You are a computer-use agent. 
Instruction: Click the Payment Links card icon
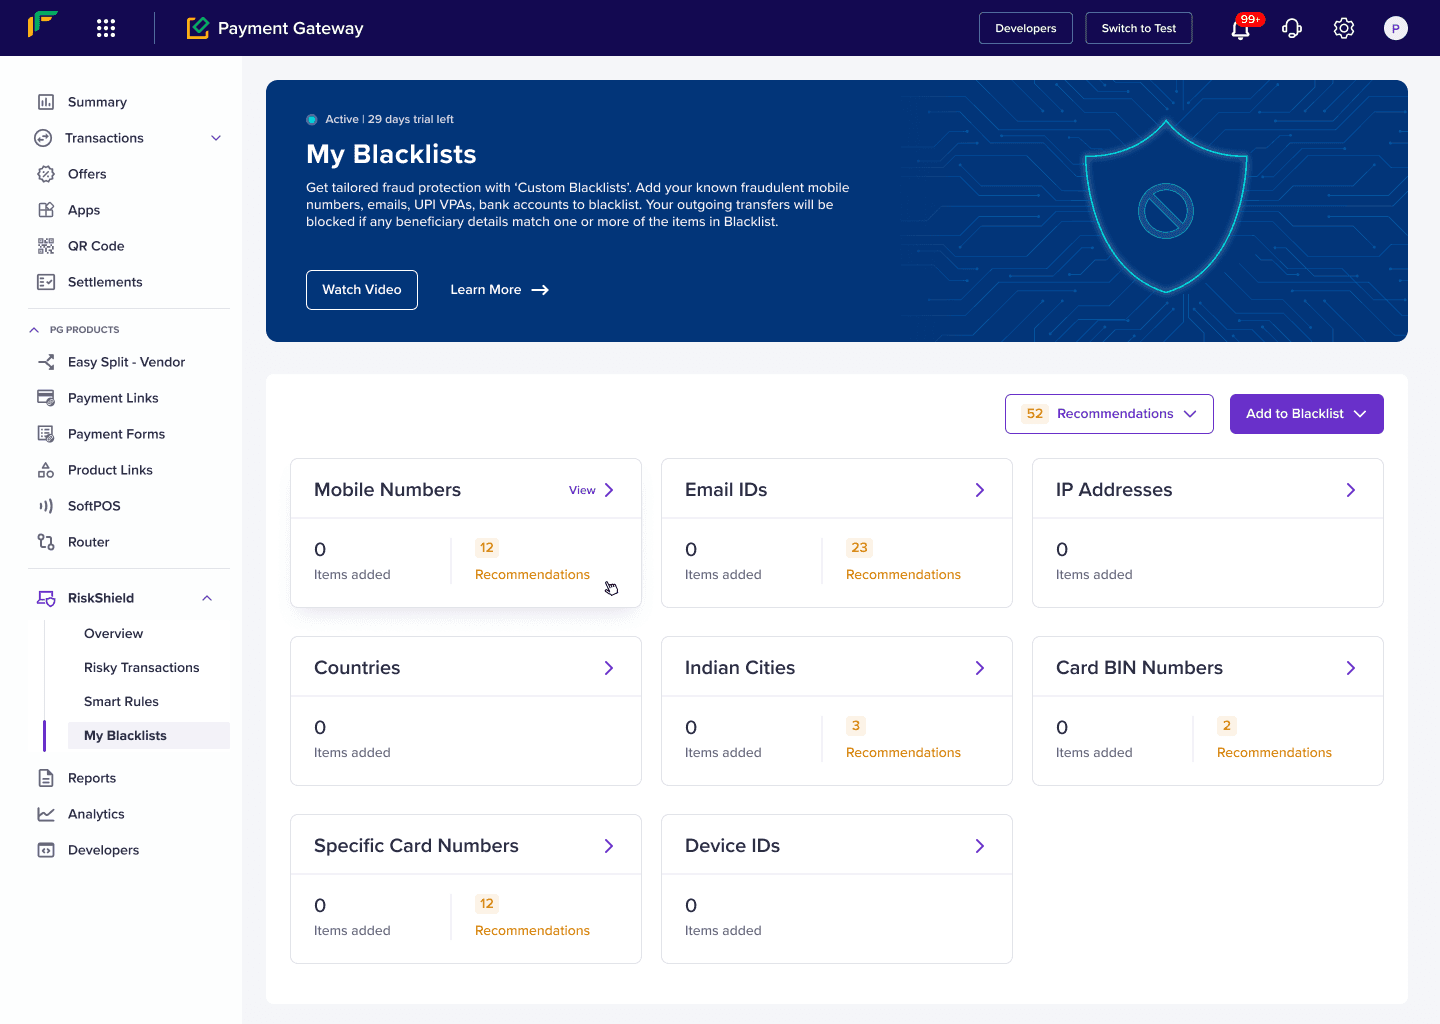point(46,398)
